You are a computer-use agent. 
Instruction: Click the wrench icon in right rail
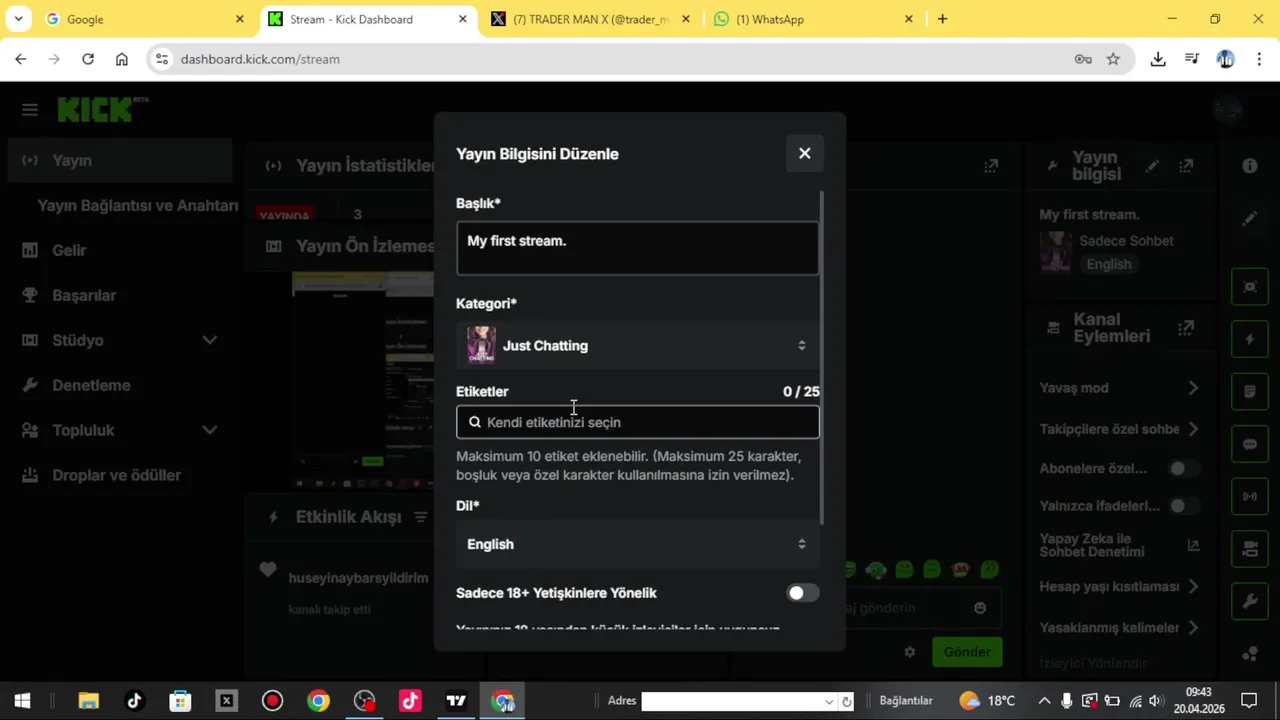tap(1250, 601)
